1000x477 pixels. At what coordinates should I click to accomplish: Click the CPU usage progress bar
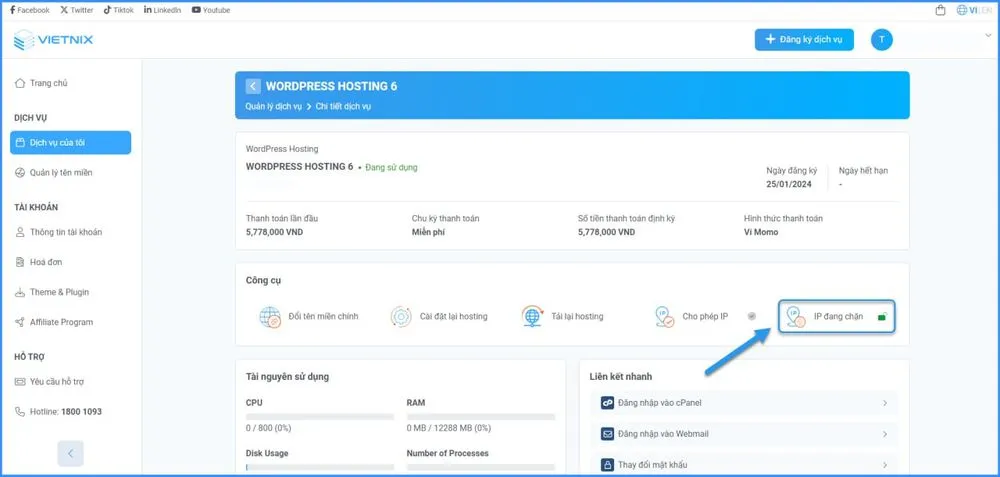point(320,416)
